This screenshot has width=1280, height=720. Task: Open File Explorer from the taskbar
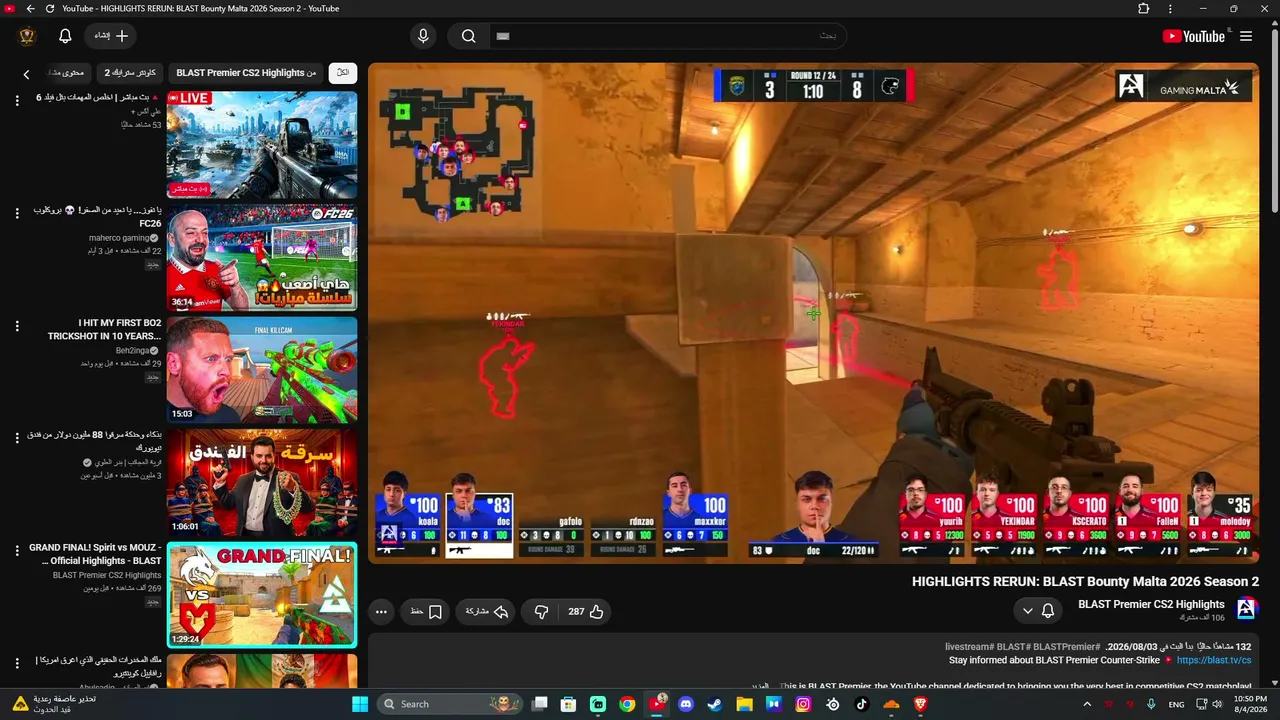coord(744,704)
